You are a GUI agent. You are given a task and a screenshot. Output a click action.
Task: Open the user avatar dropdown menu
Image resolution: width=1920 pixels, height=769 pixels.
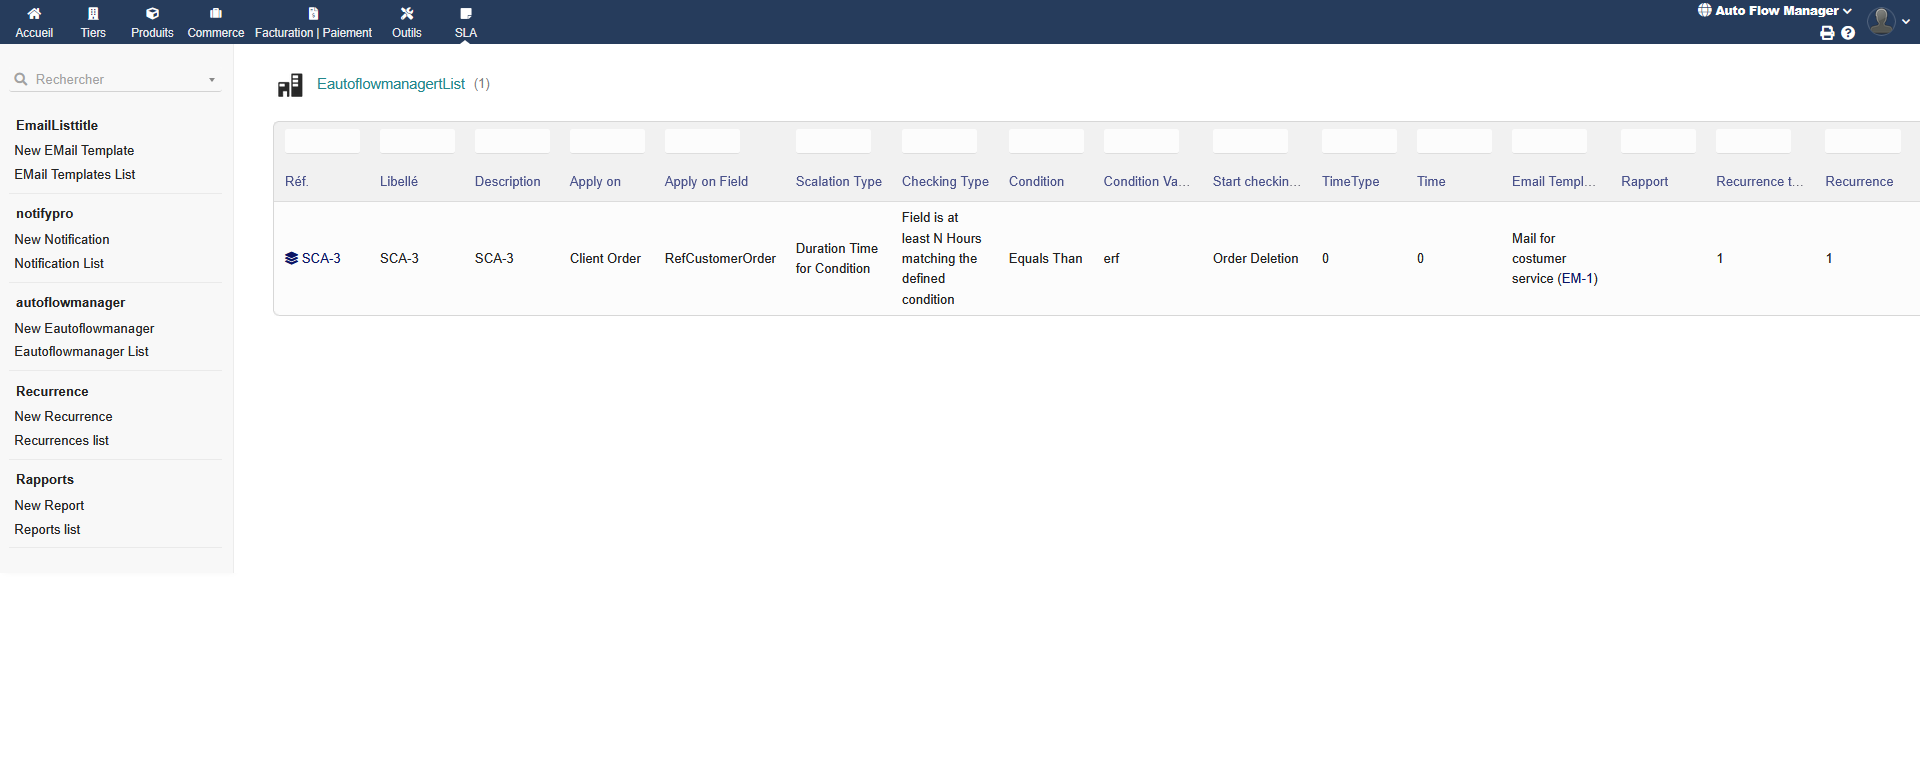pos(1888,21)
